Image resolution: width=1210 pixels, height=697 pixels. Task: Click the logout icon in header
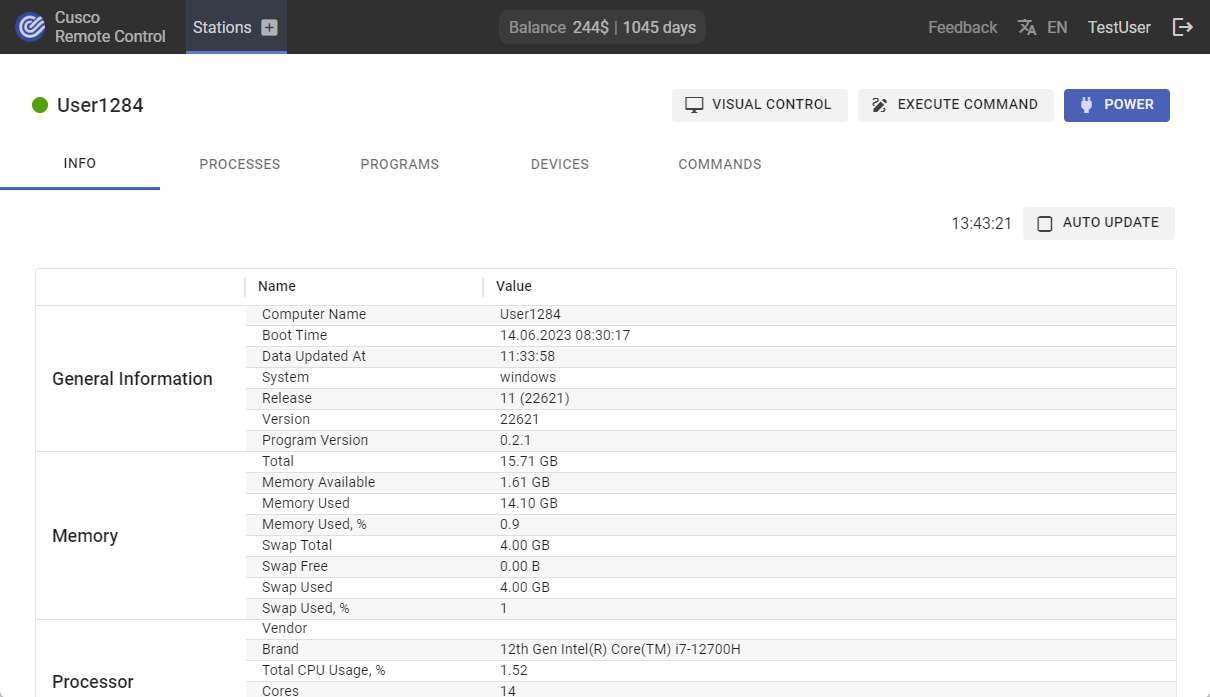tap(1183, 27)
